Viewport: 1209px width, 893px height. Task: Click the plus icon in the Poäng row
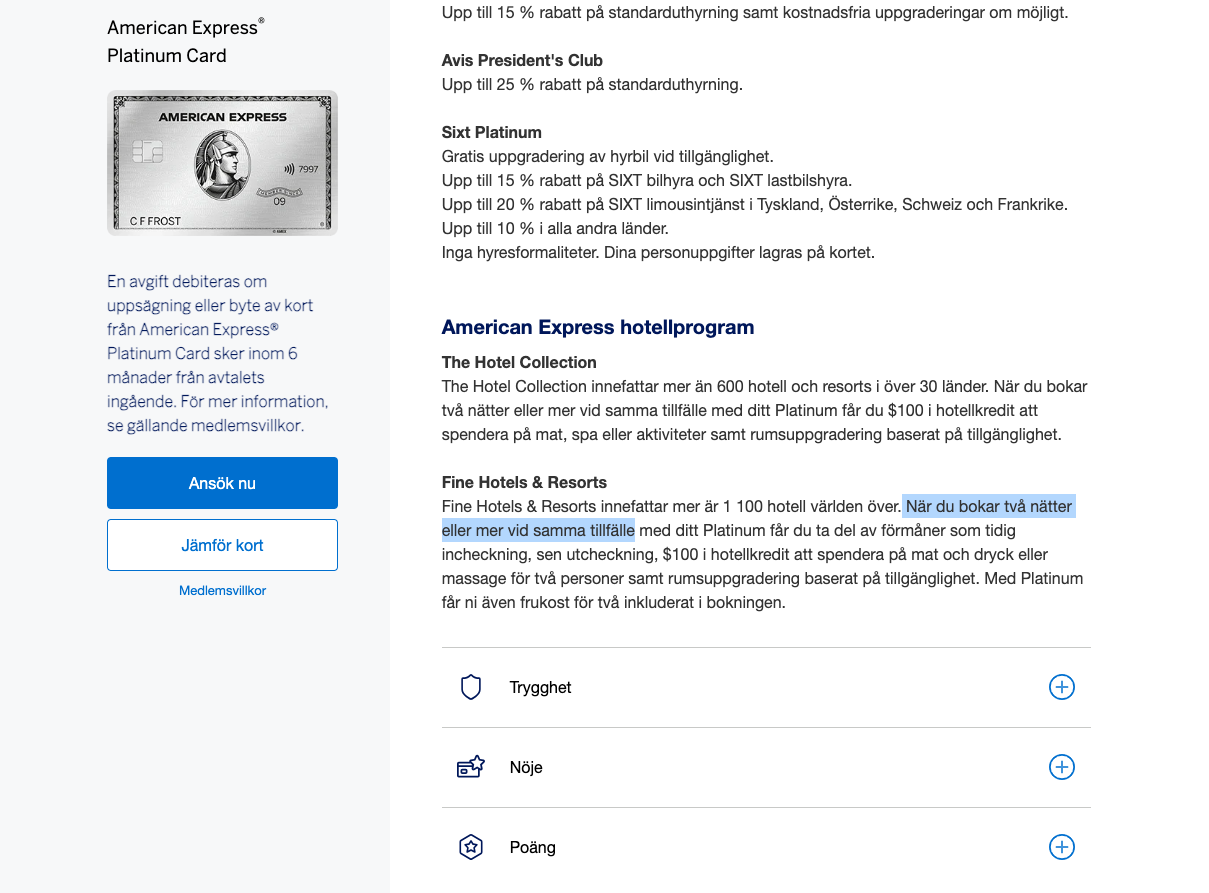(1061, 847)
